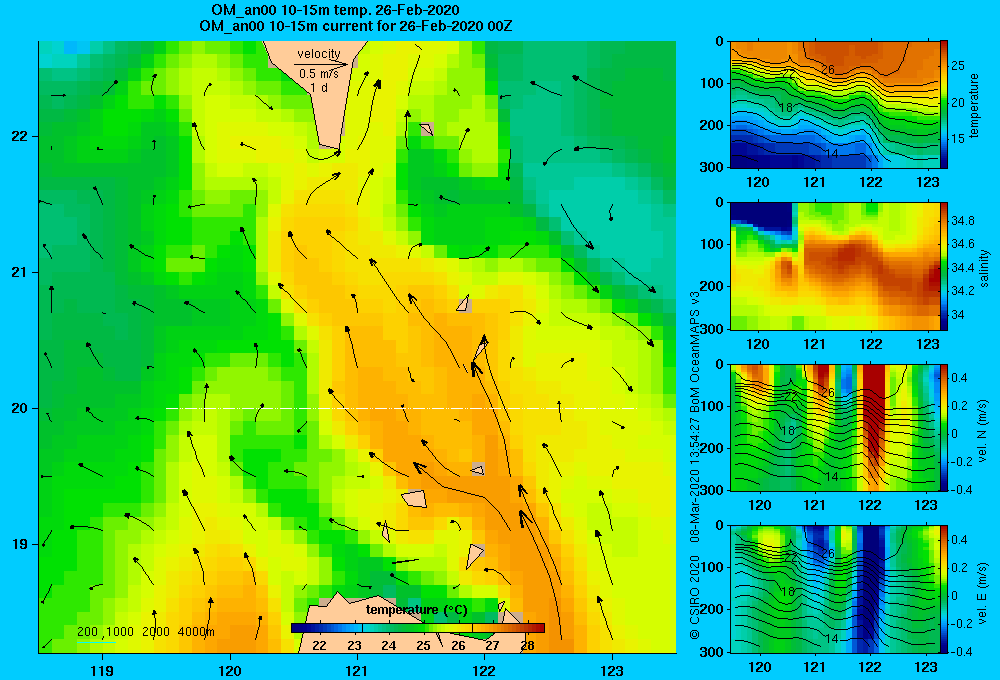Click the 14 contour label in the temperature section
Viewport: 1000px width, 680px height.
click(831, 154)
